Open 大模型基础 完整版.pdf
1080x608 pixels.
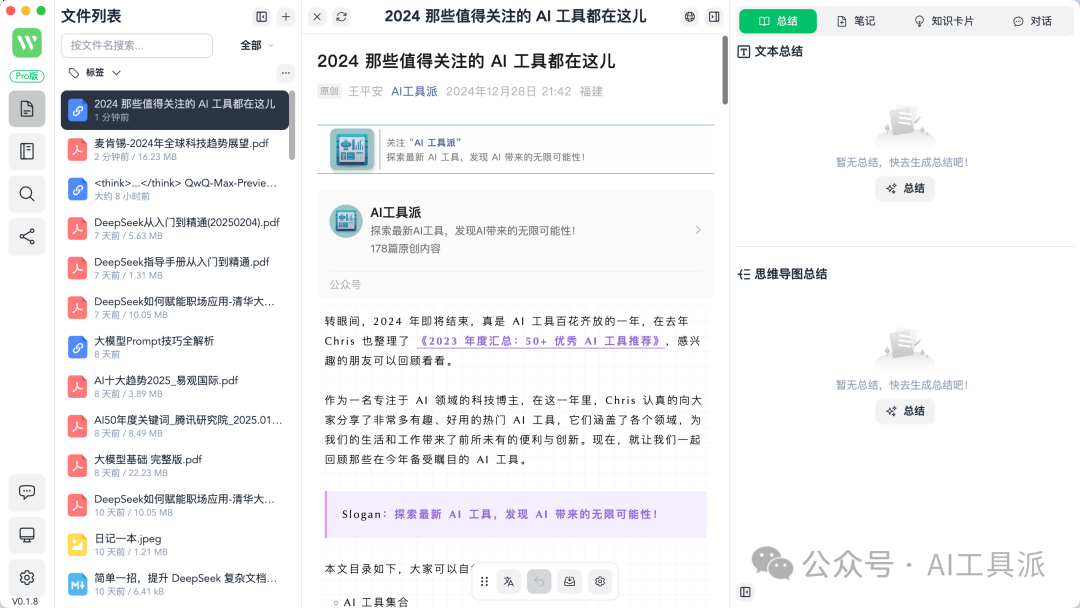coord(175,465)
